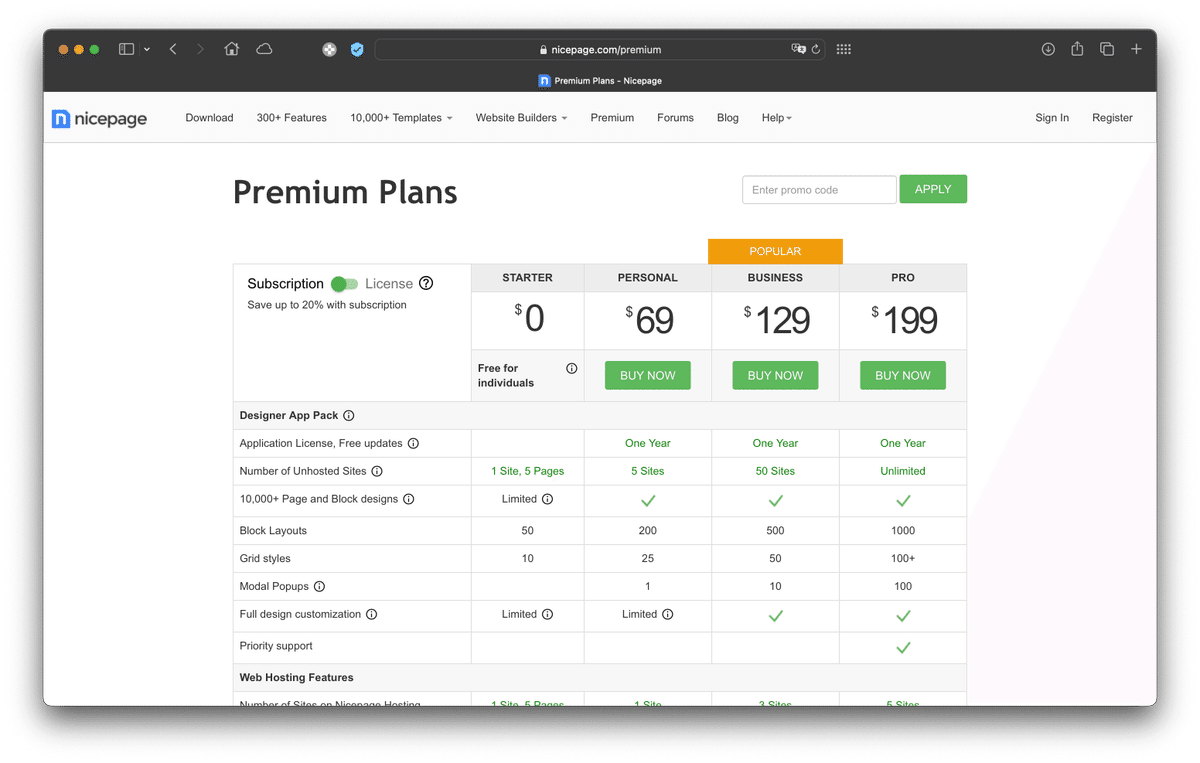Expand the Help dropdown
This screenshot has width=1200, height=763.
[777, 118]
